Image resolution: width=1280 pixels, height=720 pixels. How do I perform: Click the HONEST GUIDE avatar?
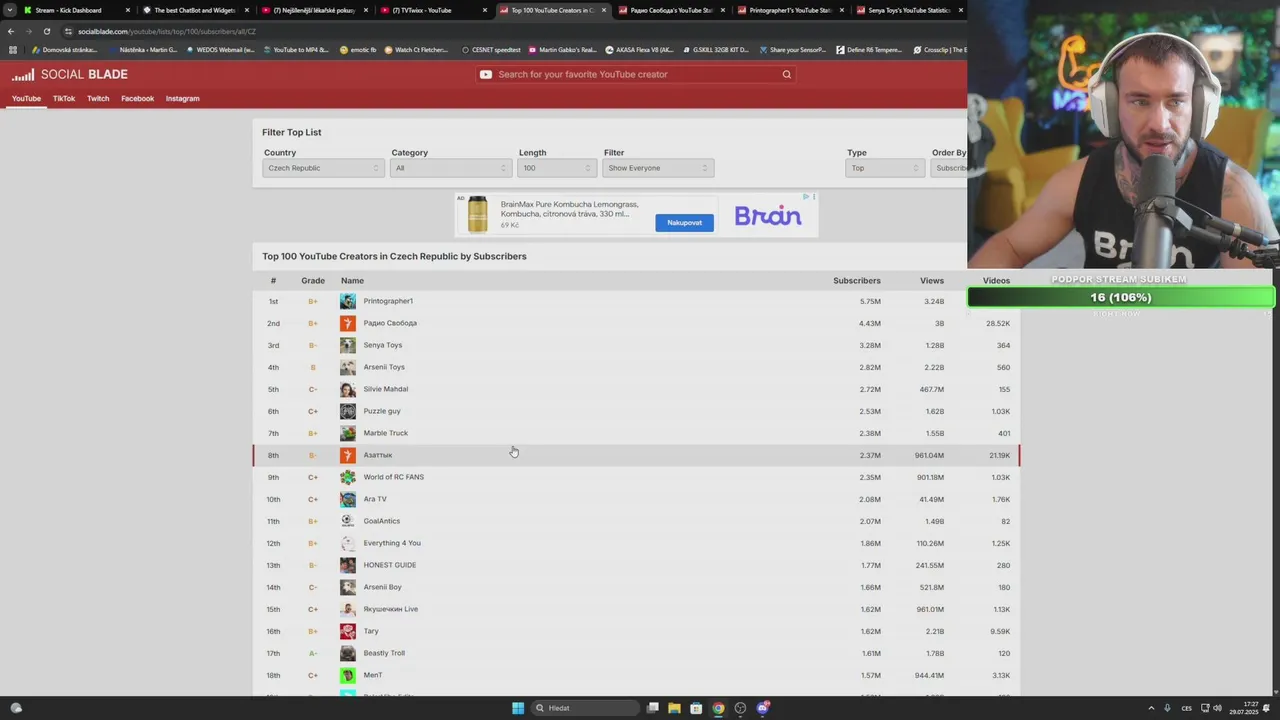pyautogui.click(x=348, y=565)
